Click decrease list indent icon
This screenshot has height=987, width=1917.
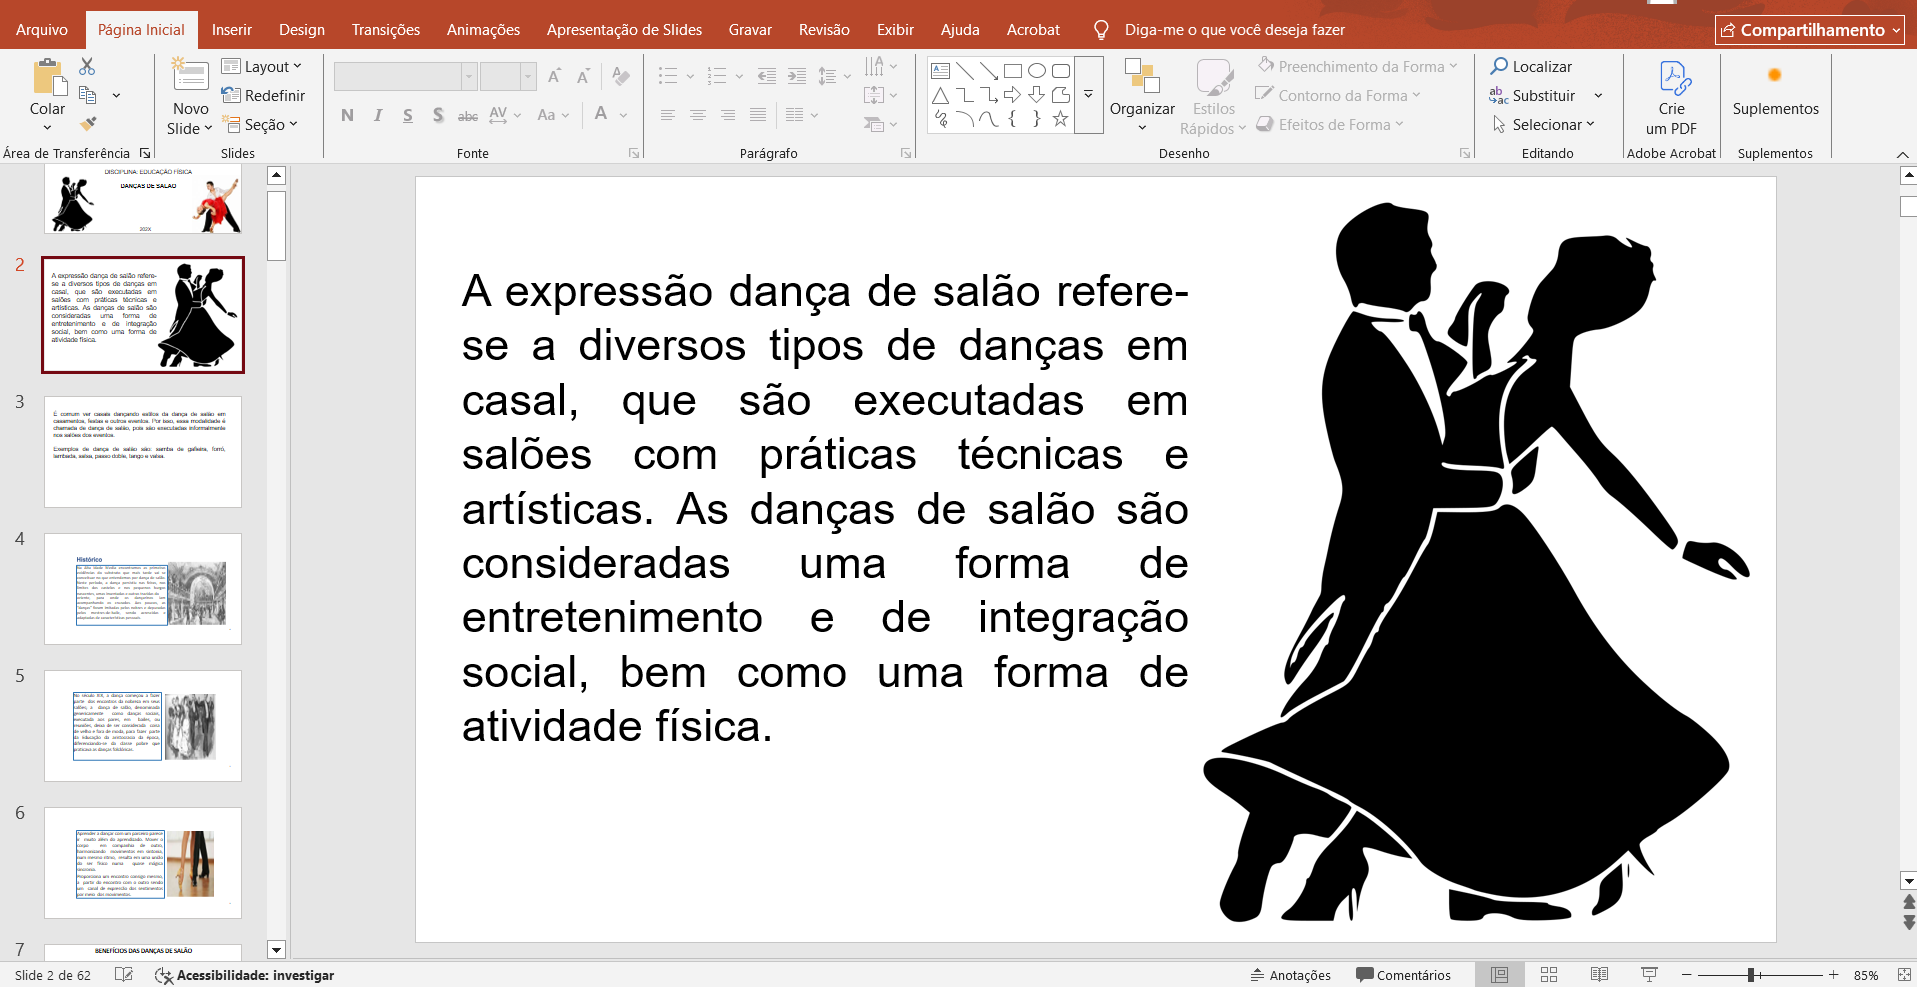click(767, 76)
